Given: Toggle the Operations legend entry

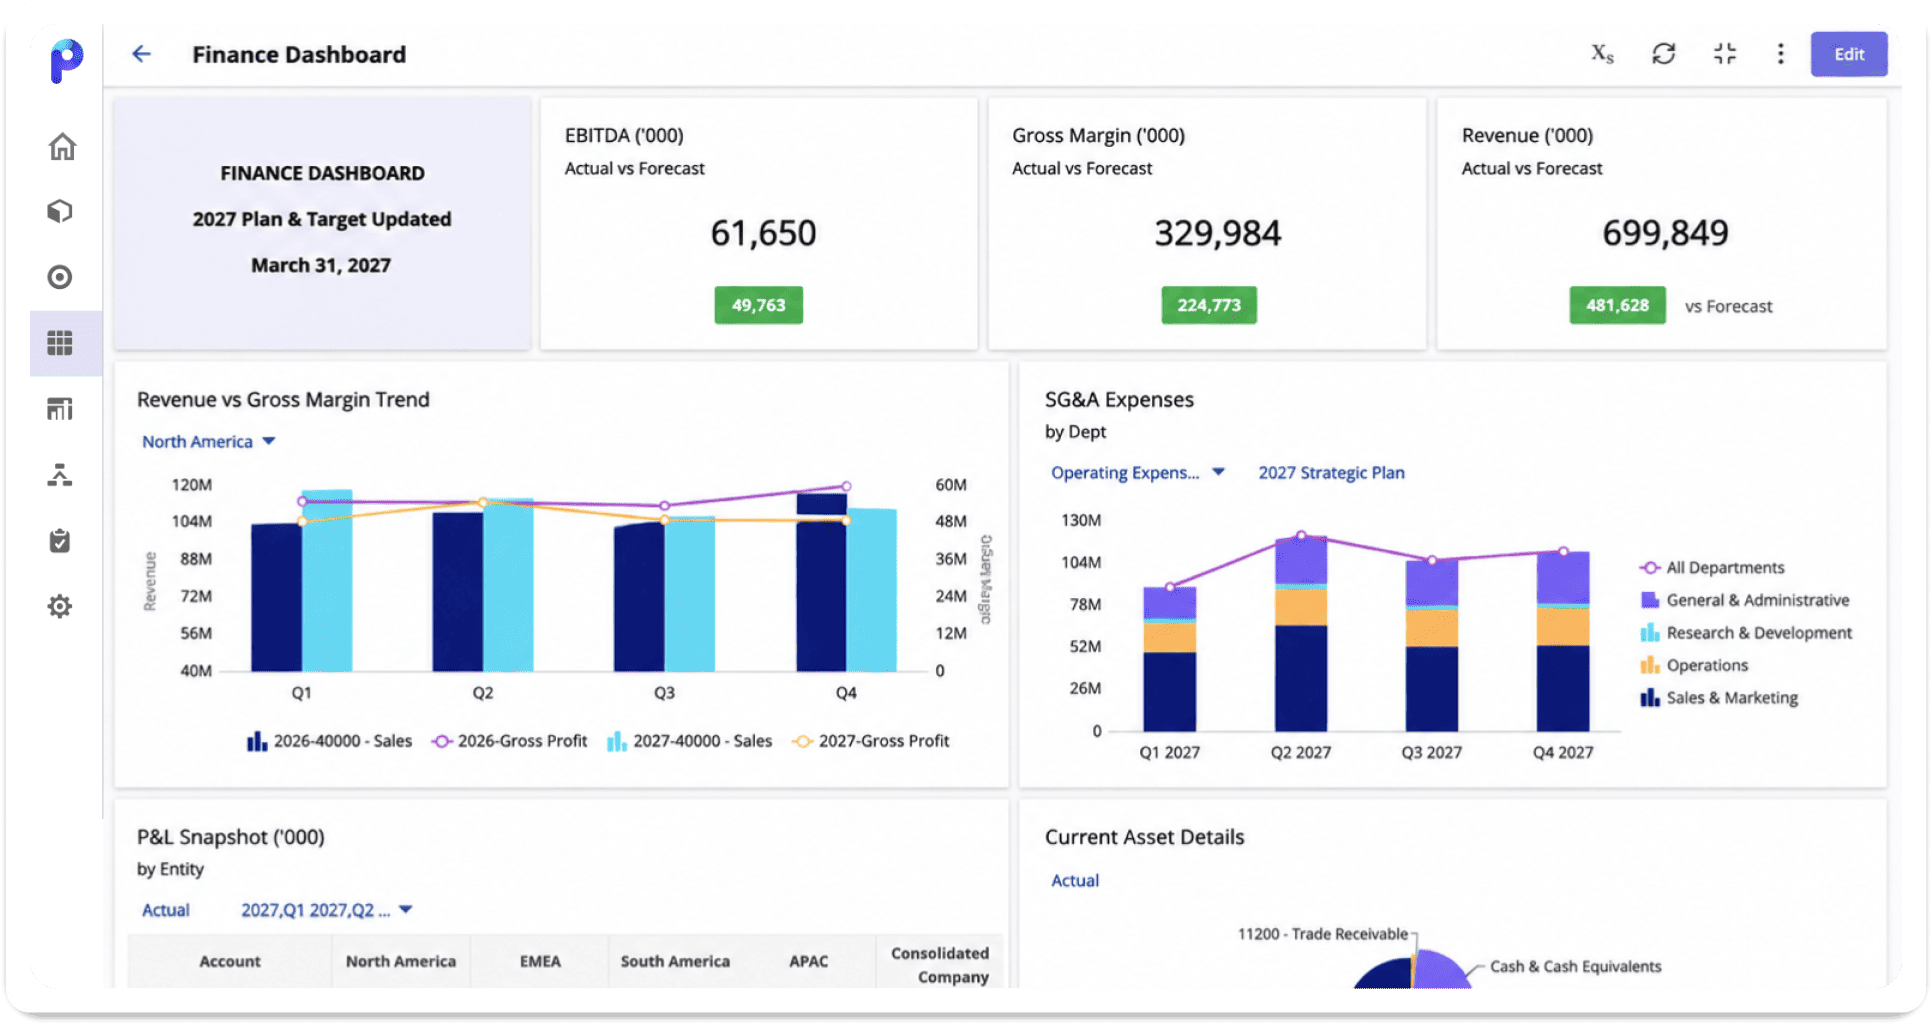Looking at the screenshot, I should tap(1694, 666).
